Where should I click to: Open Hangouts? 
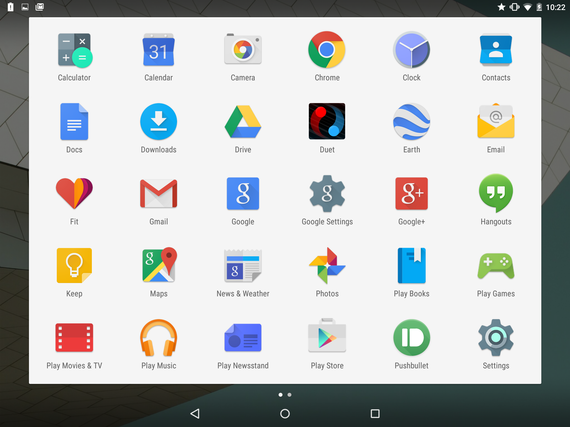[x=496, y=193]
